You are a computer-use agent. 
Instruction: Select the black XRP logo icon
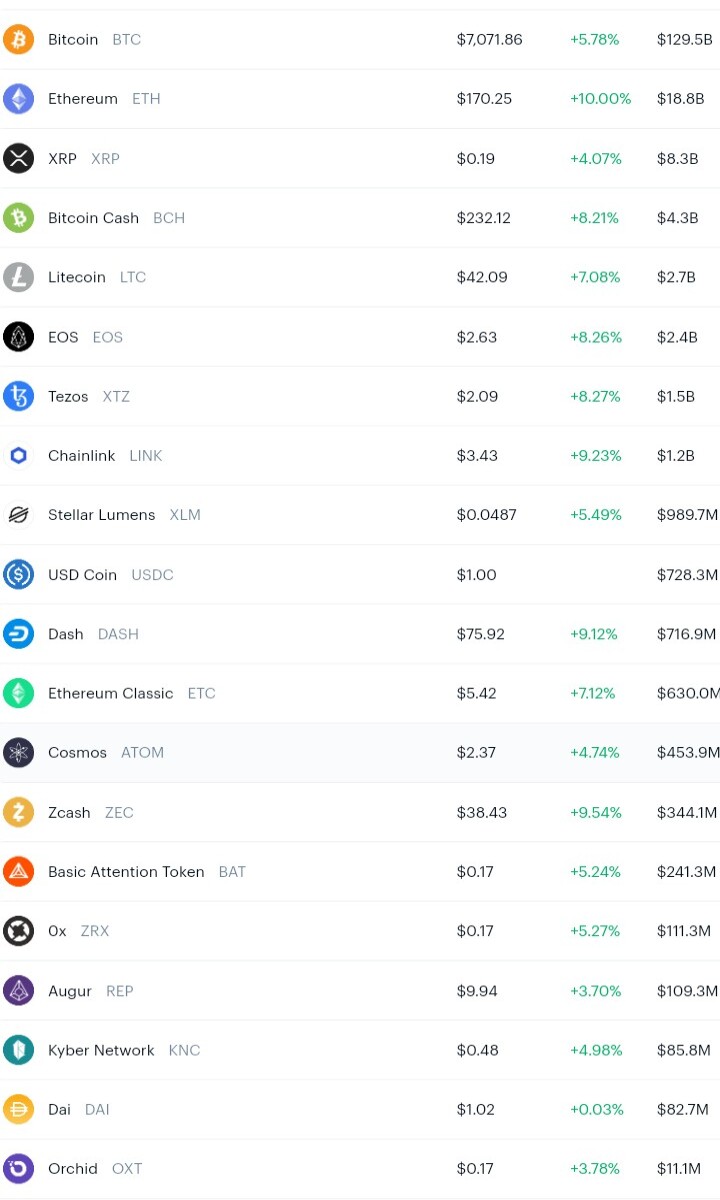(x=18, y=158)
